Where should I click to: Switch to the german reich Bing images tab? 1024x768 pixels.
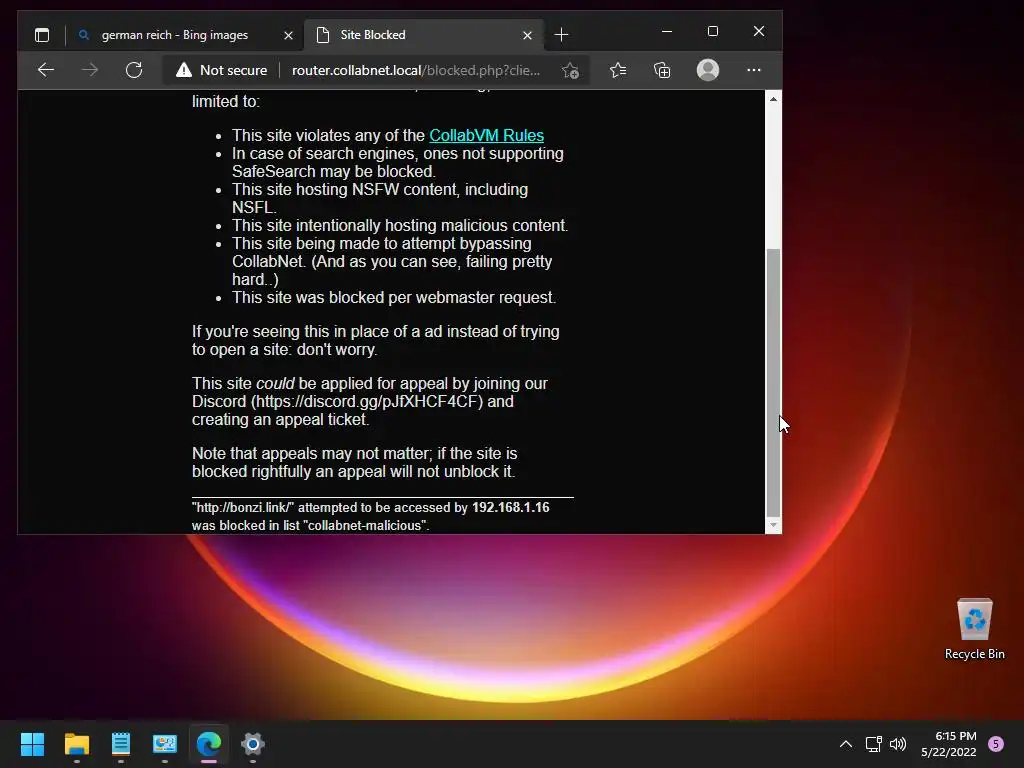174,35
